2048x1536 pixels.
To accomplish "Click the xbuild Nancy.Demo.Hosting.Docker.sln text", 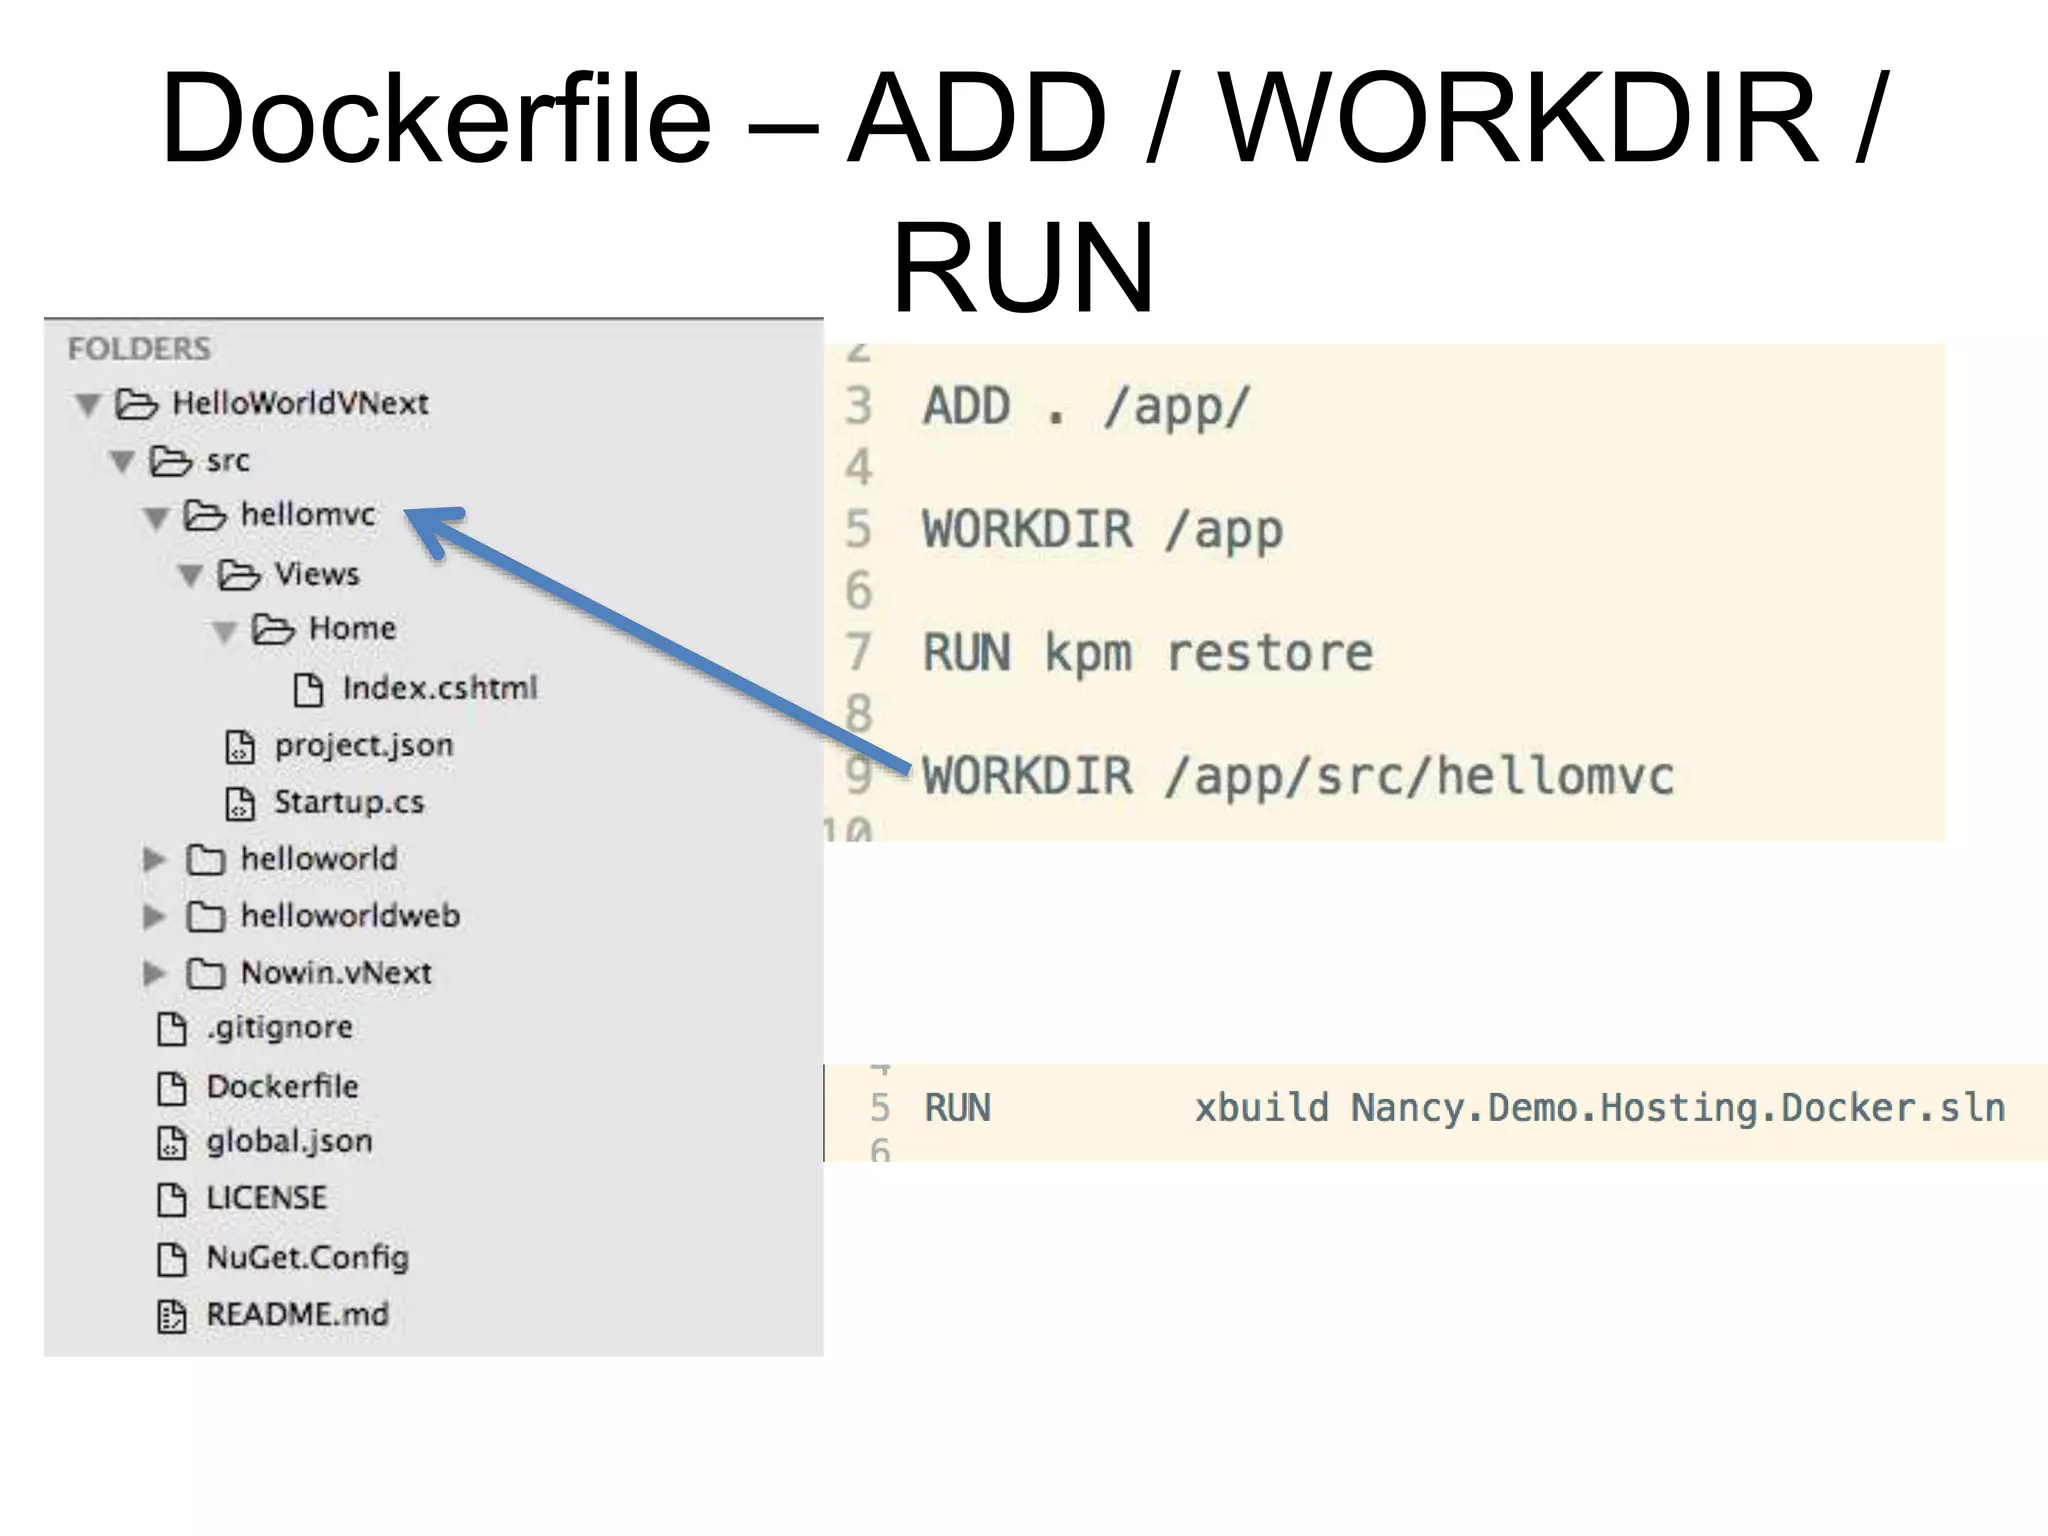I will click(x=1600, y=1109).
